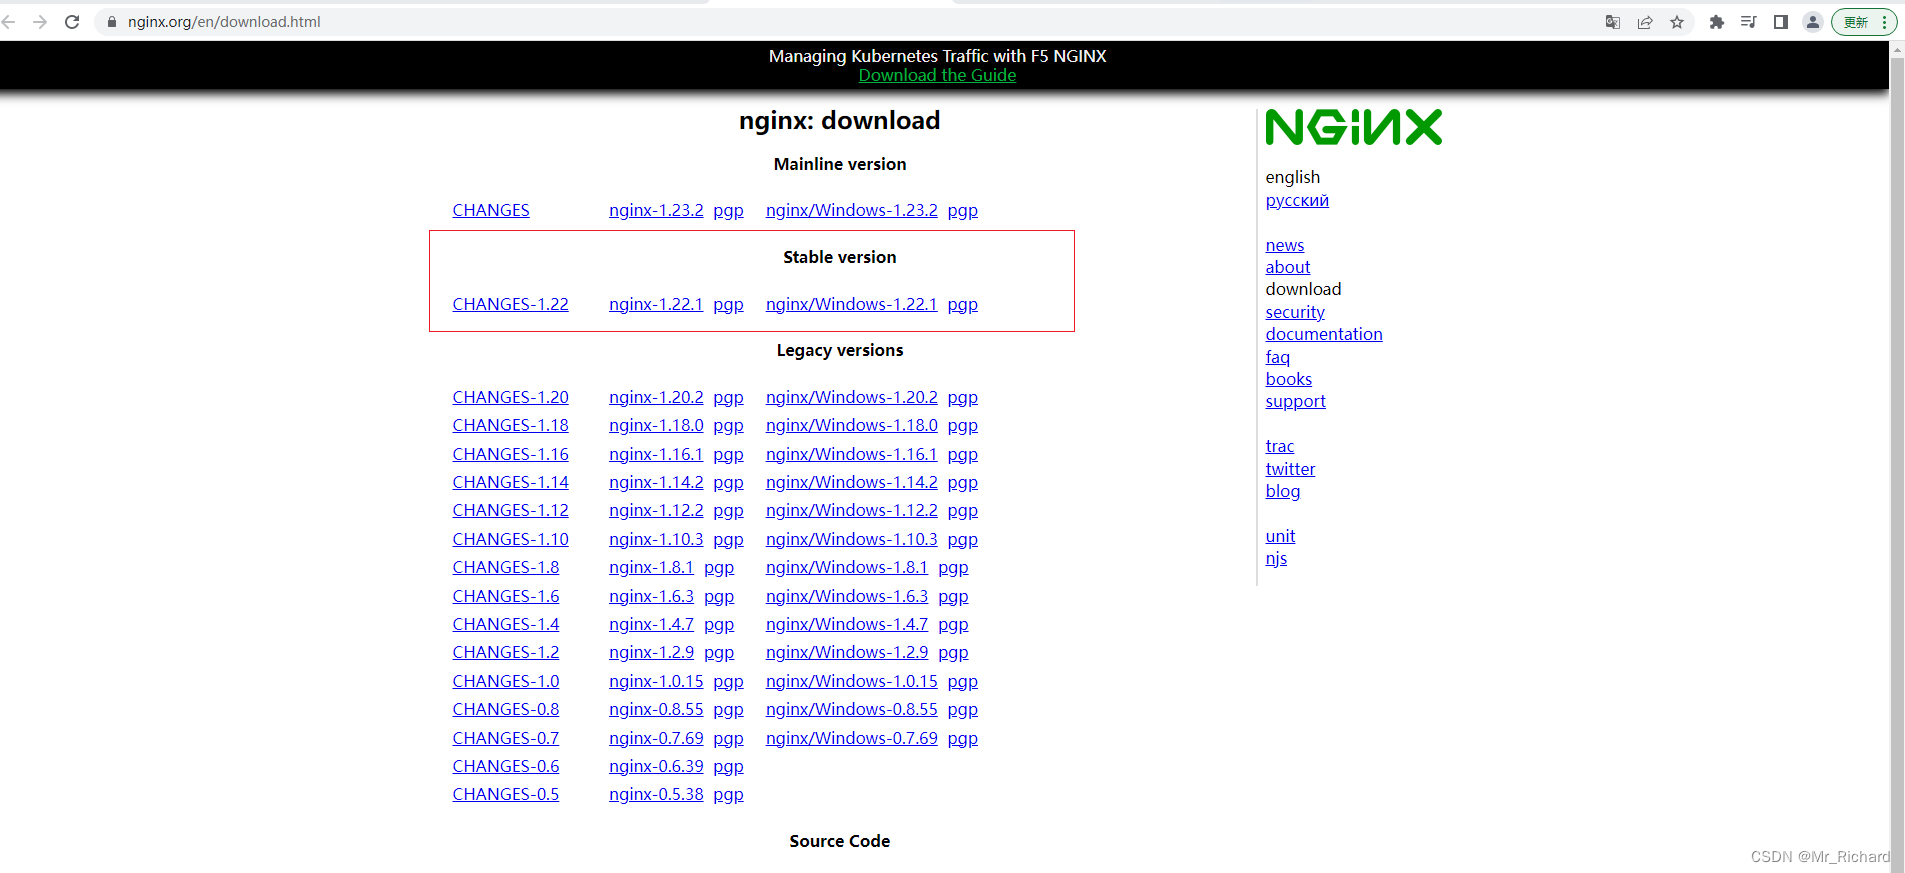Download nginx-1.2.9
Screen dimensions: 1905x873
[x=651, y=653]
